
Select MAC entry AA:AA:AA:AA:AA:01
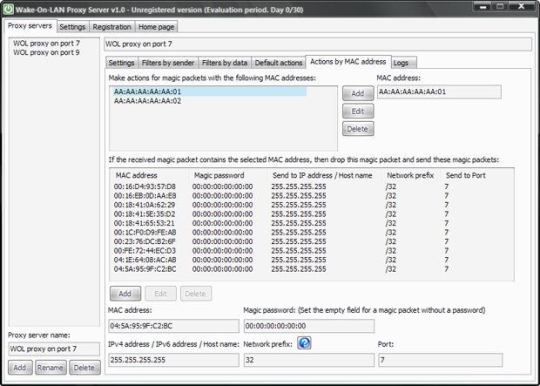(209, 92)
